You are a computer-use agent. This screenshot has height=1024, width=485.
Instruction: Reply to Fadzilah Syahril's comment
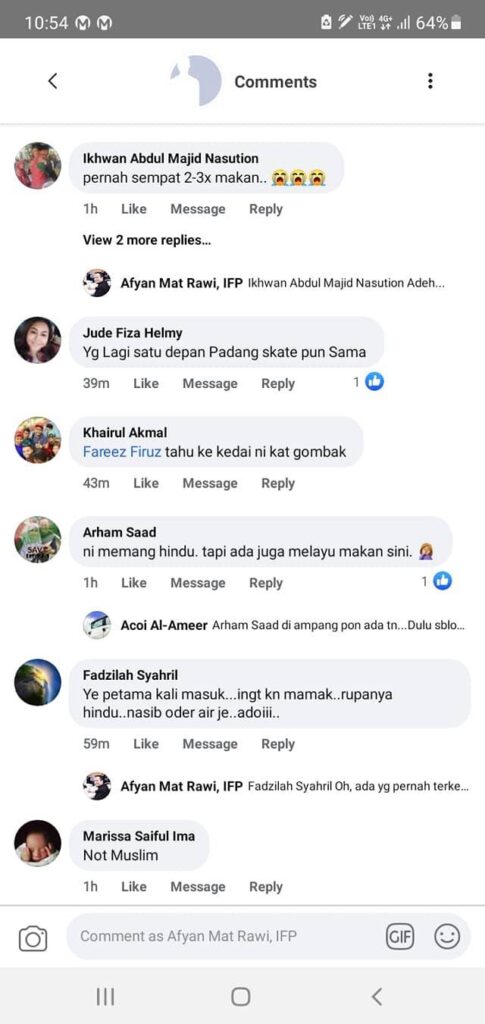click(x=278, y=744)
